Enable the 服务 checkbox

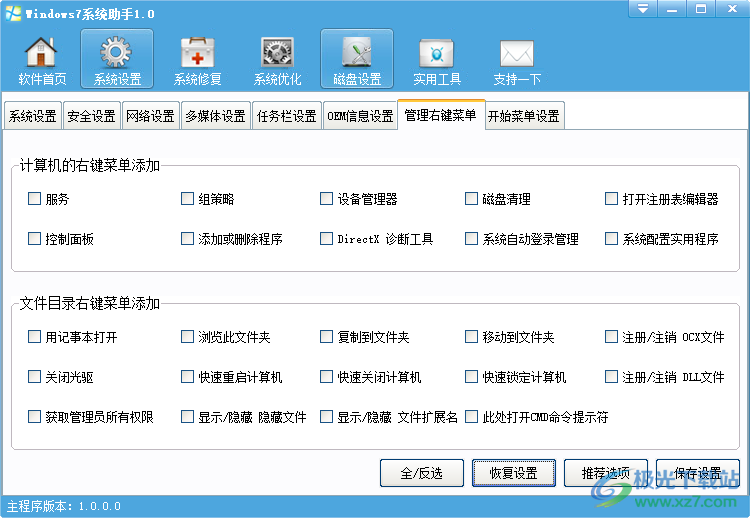tap(34, 198)
